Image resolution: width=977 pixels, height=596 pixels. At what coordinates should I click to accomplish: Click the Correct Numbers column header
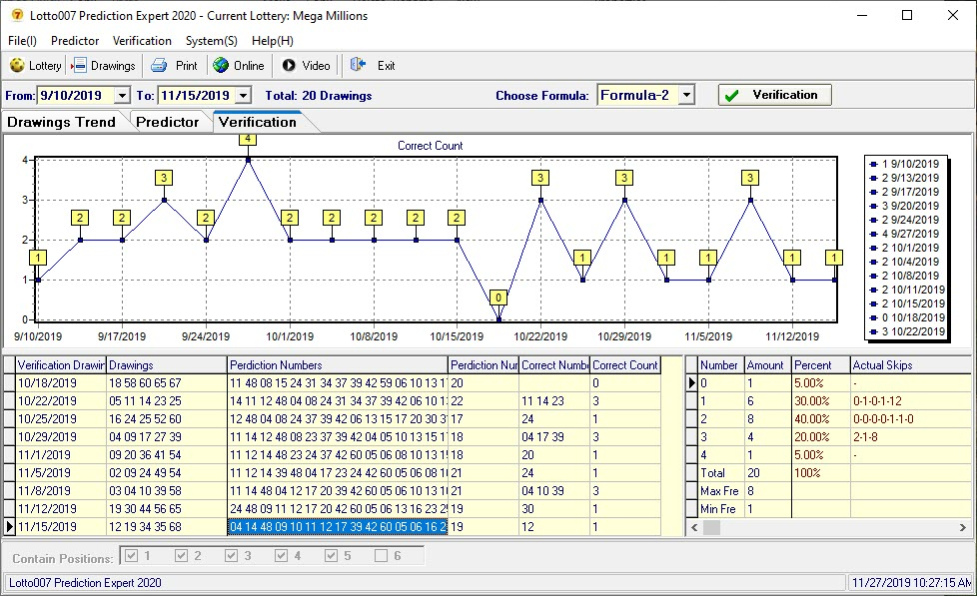(555, 365)
